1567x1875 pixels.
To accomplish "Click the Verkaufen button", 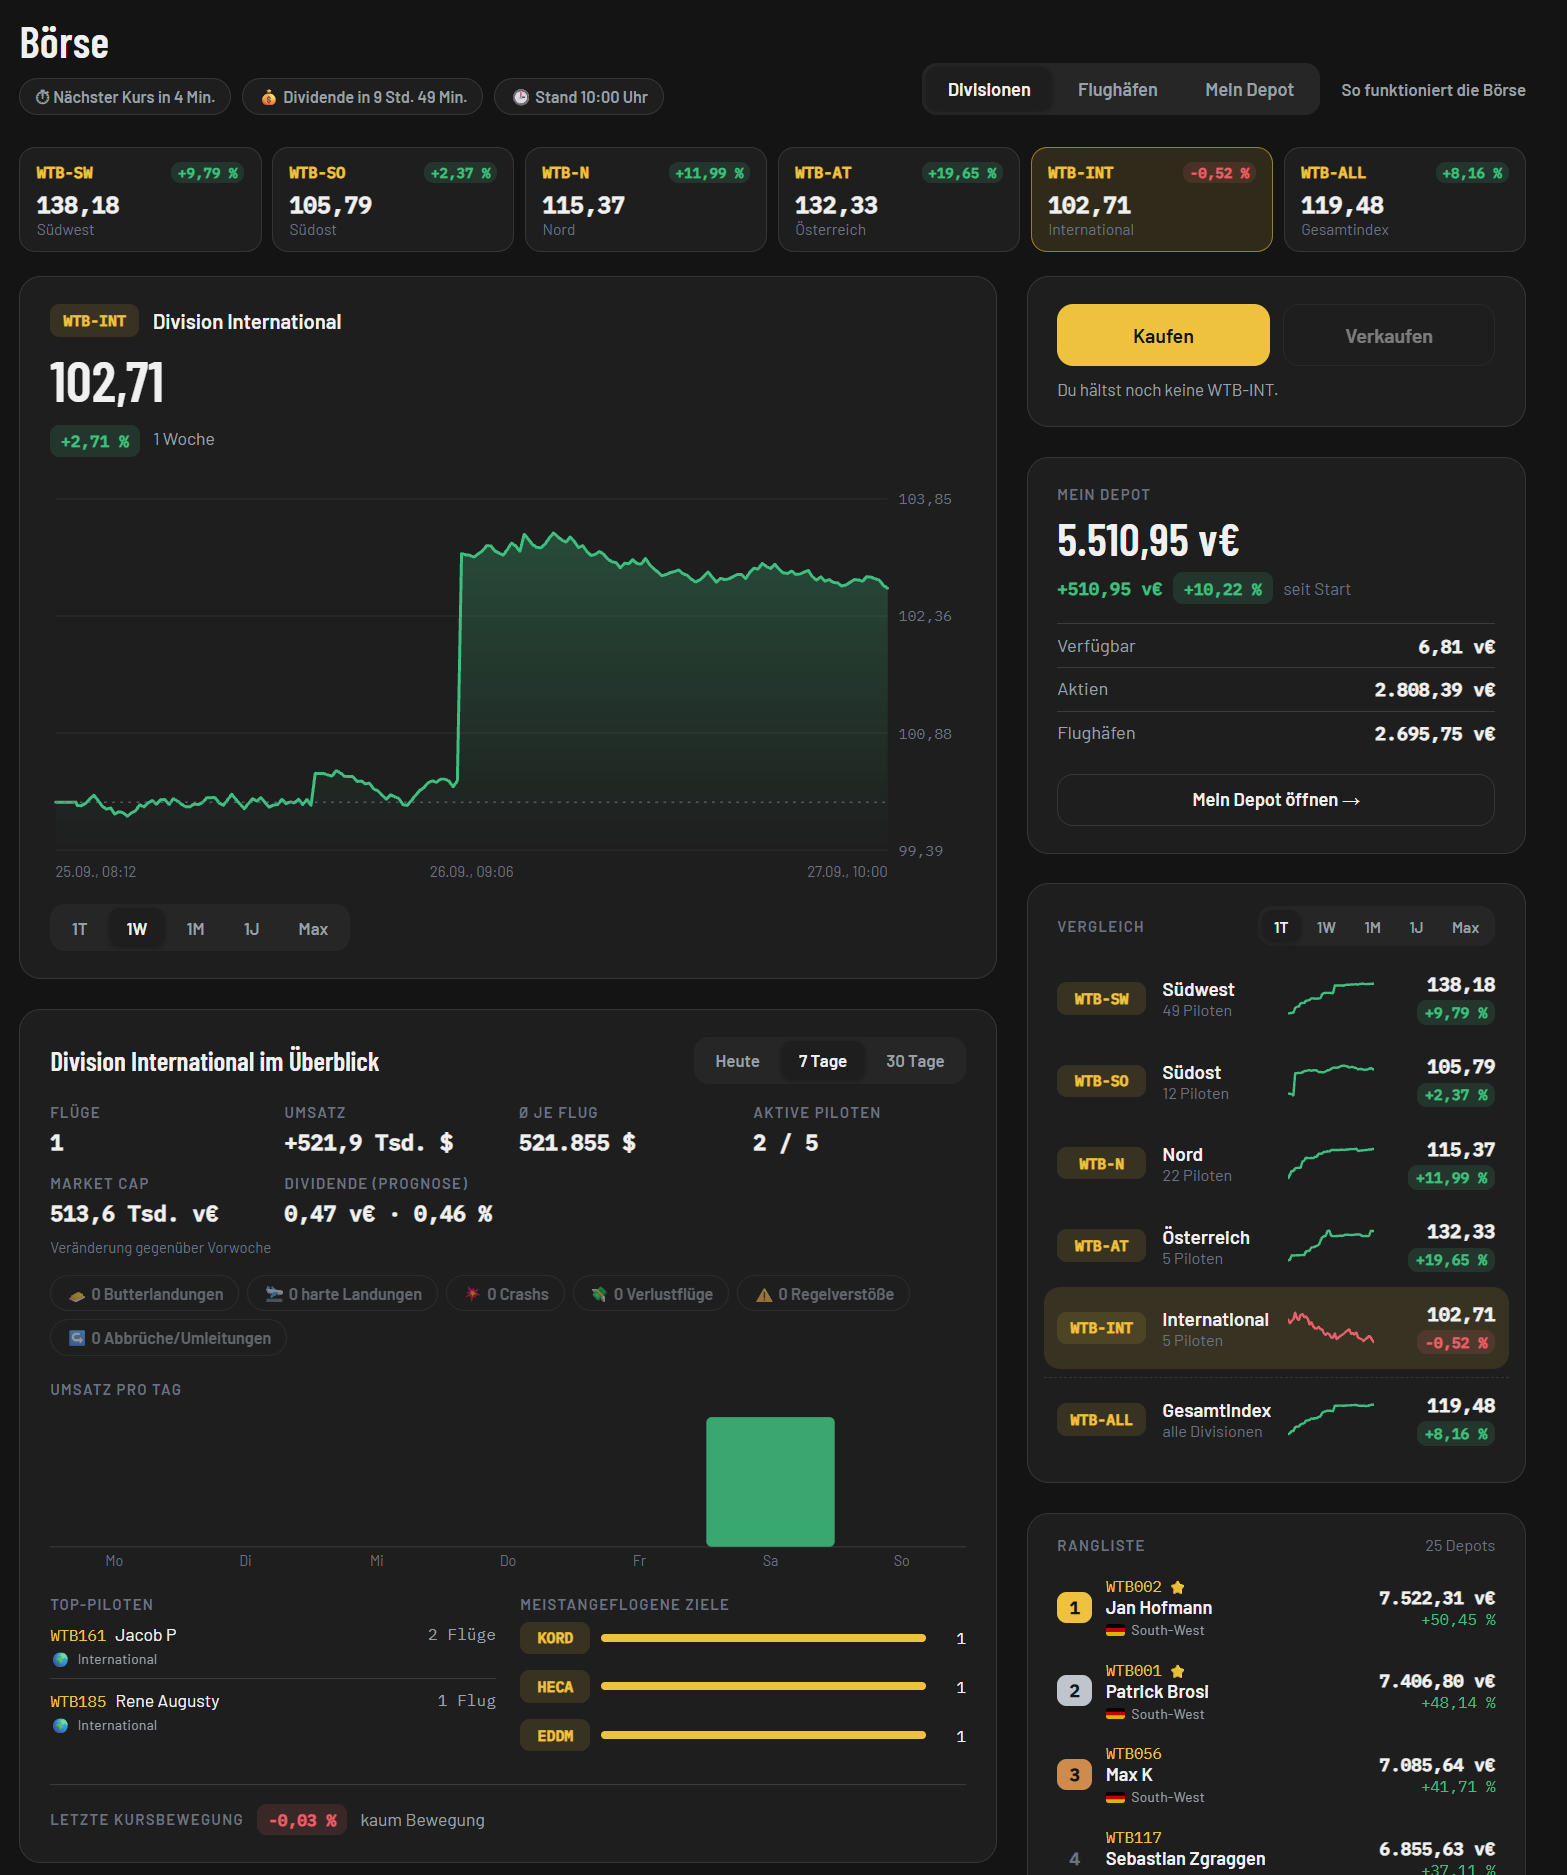I will coord(1389,336).
